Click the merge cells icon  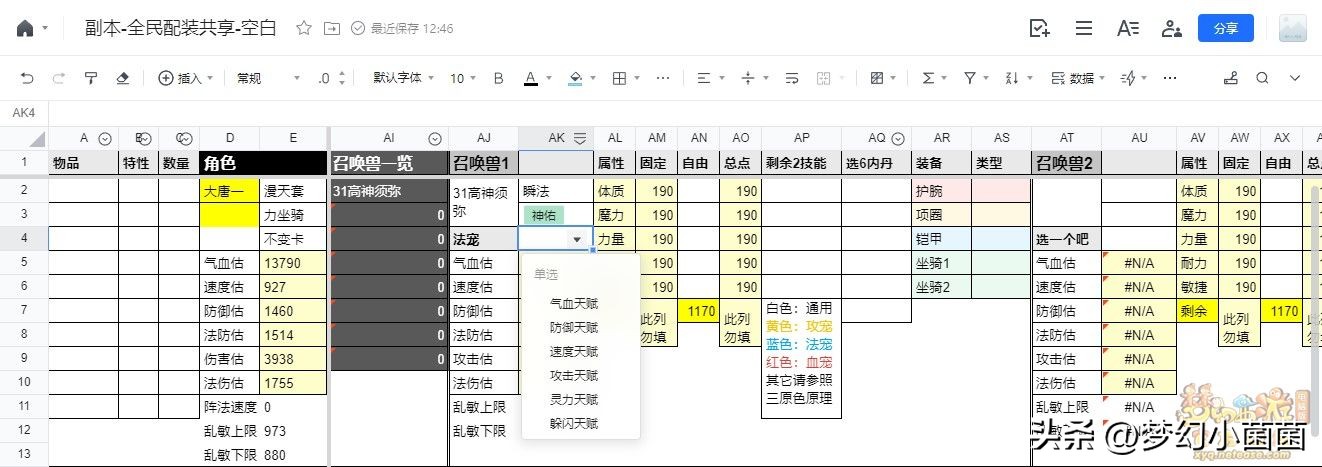824,78
